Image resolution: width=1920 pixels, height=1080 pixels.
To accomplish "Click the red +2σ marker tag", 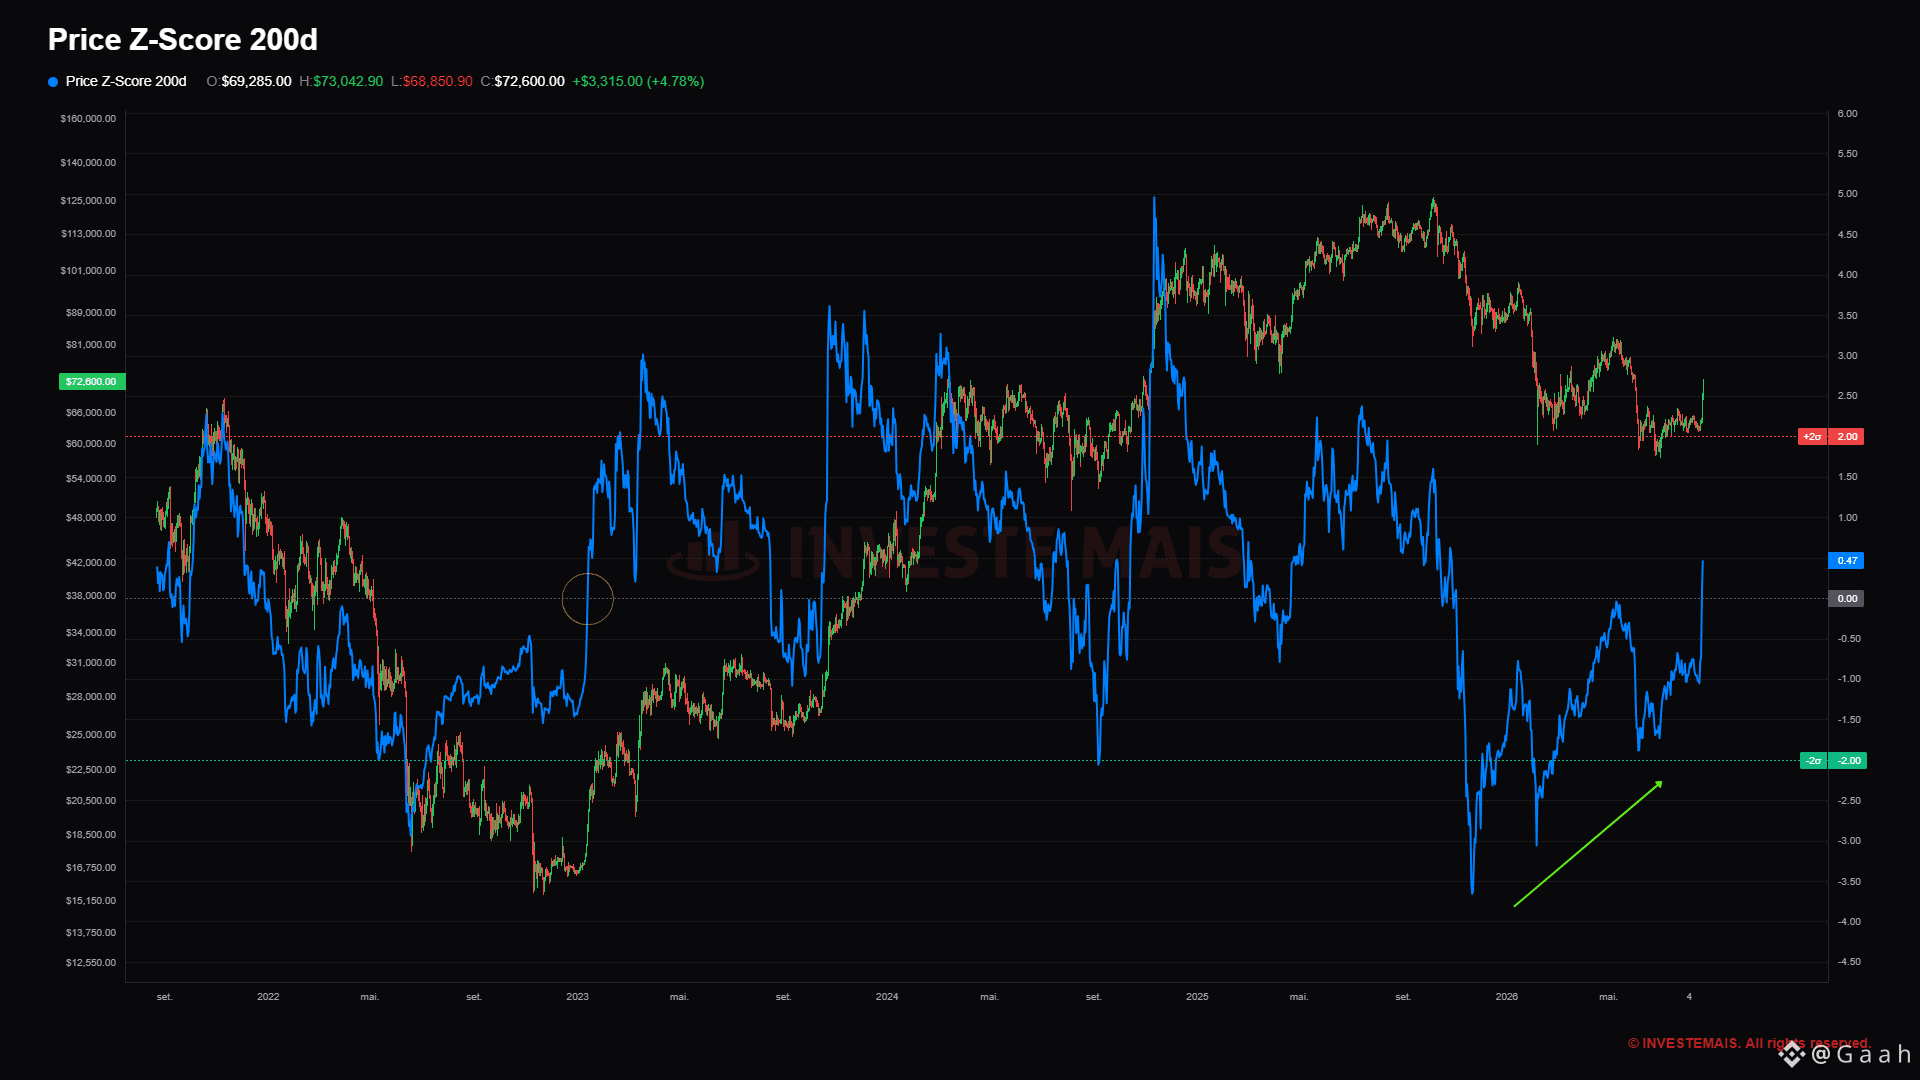I will click(x=1812, y=436).
